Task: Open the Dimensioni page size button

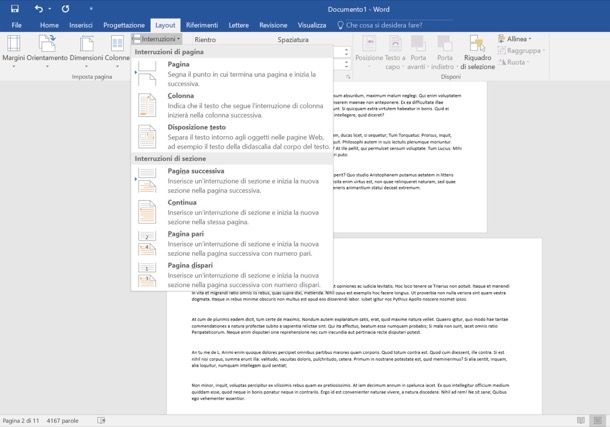Action: tap(86, 52)
